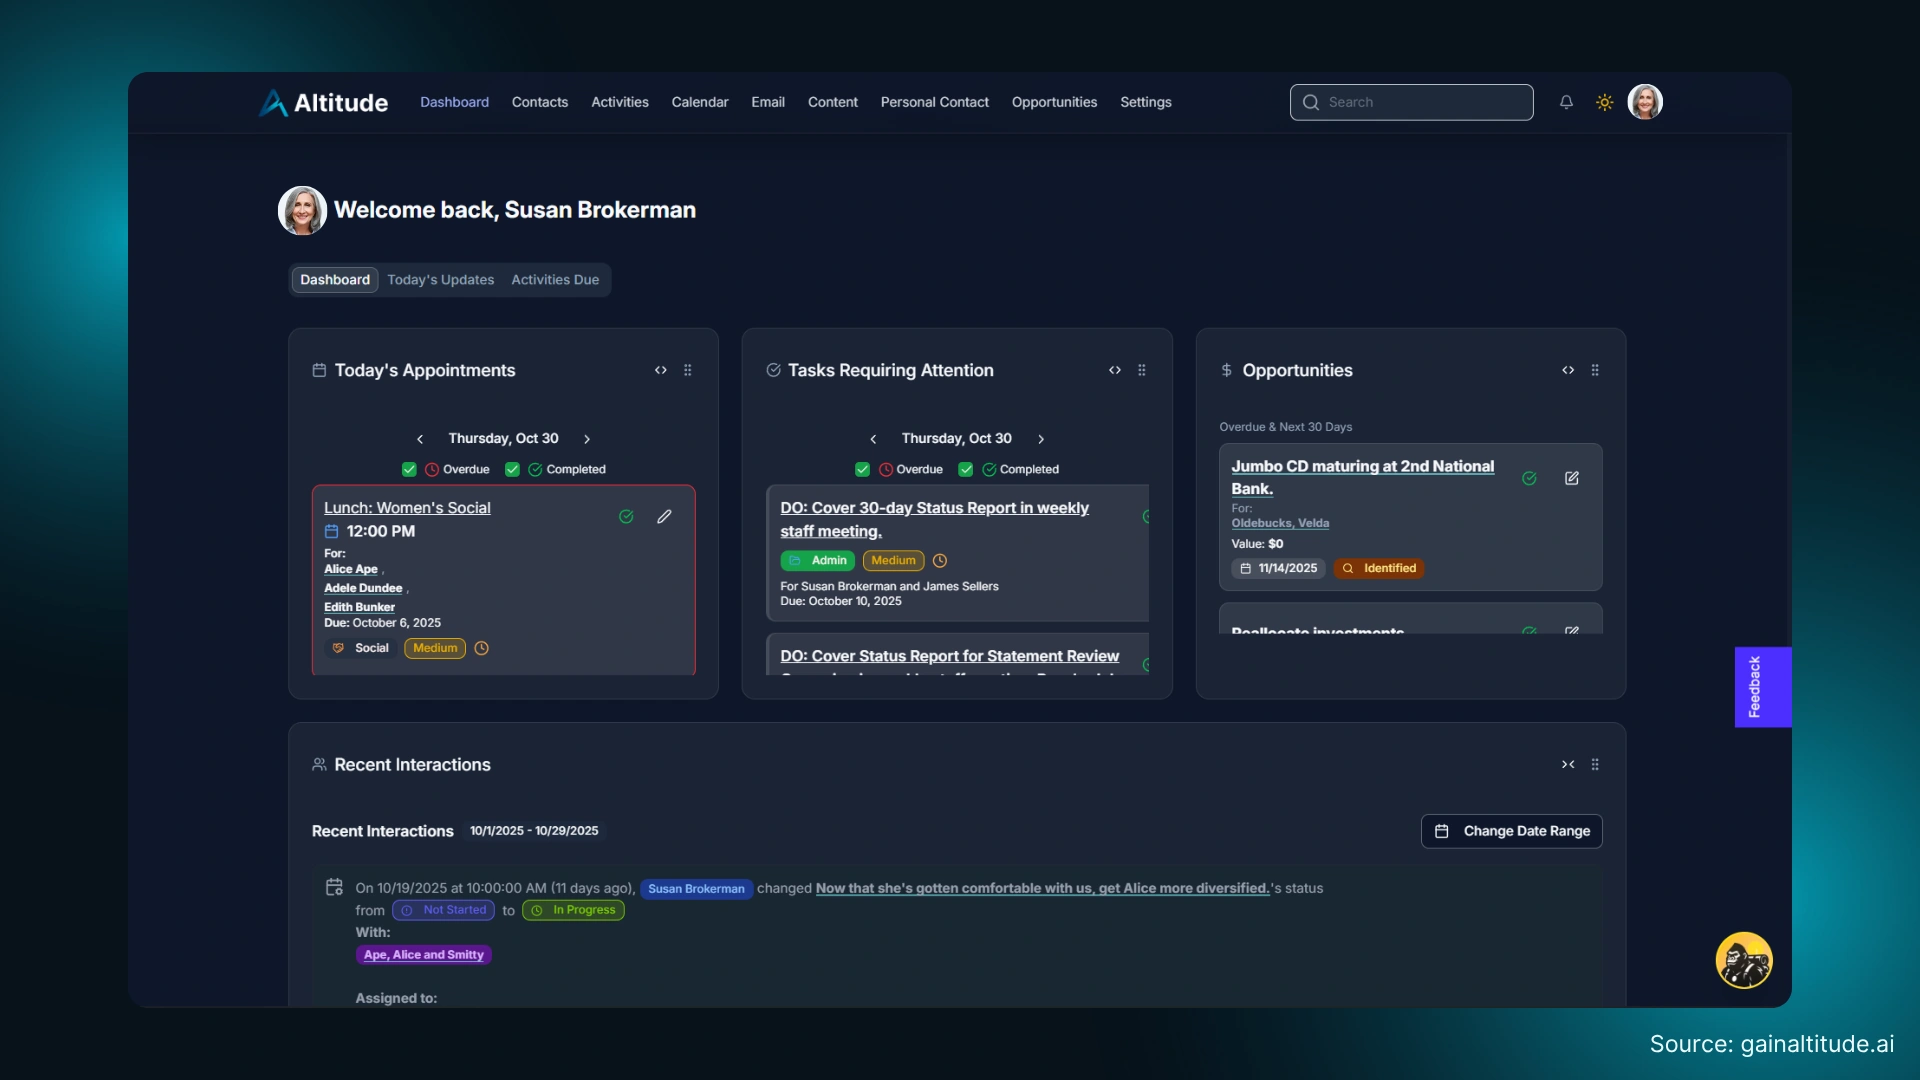Viewport: 1920px width, 1080px height.
Task: Go to next day in Today's Appointments
Action: (587, 439)
